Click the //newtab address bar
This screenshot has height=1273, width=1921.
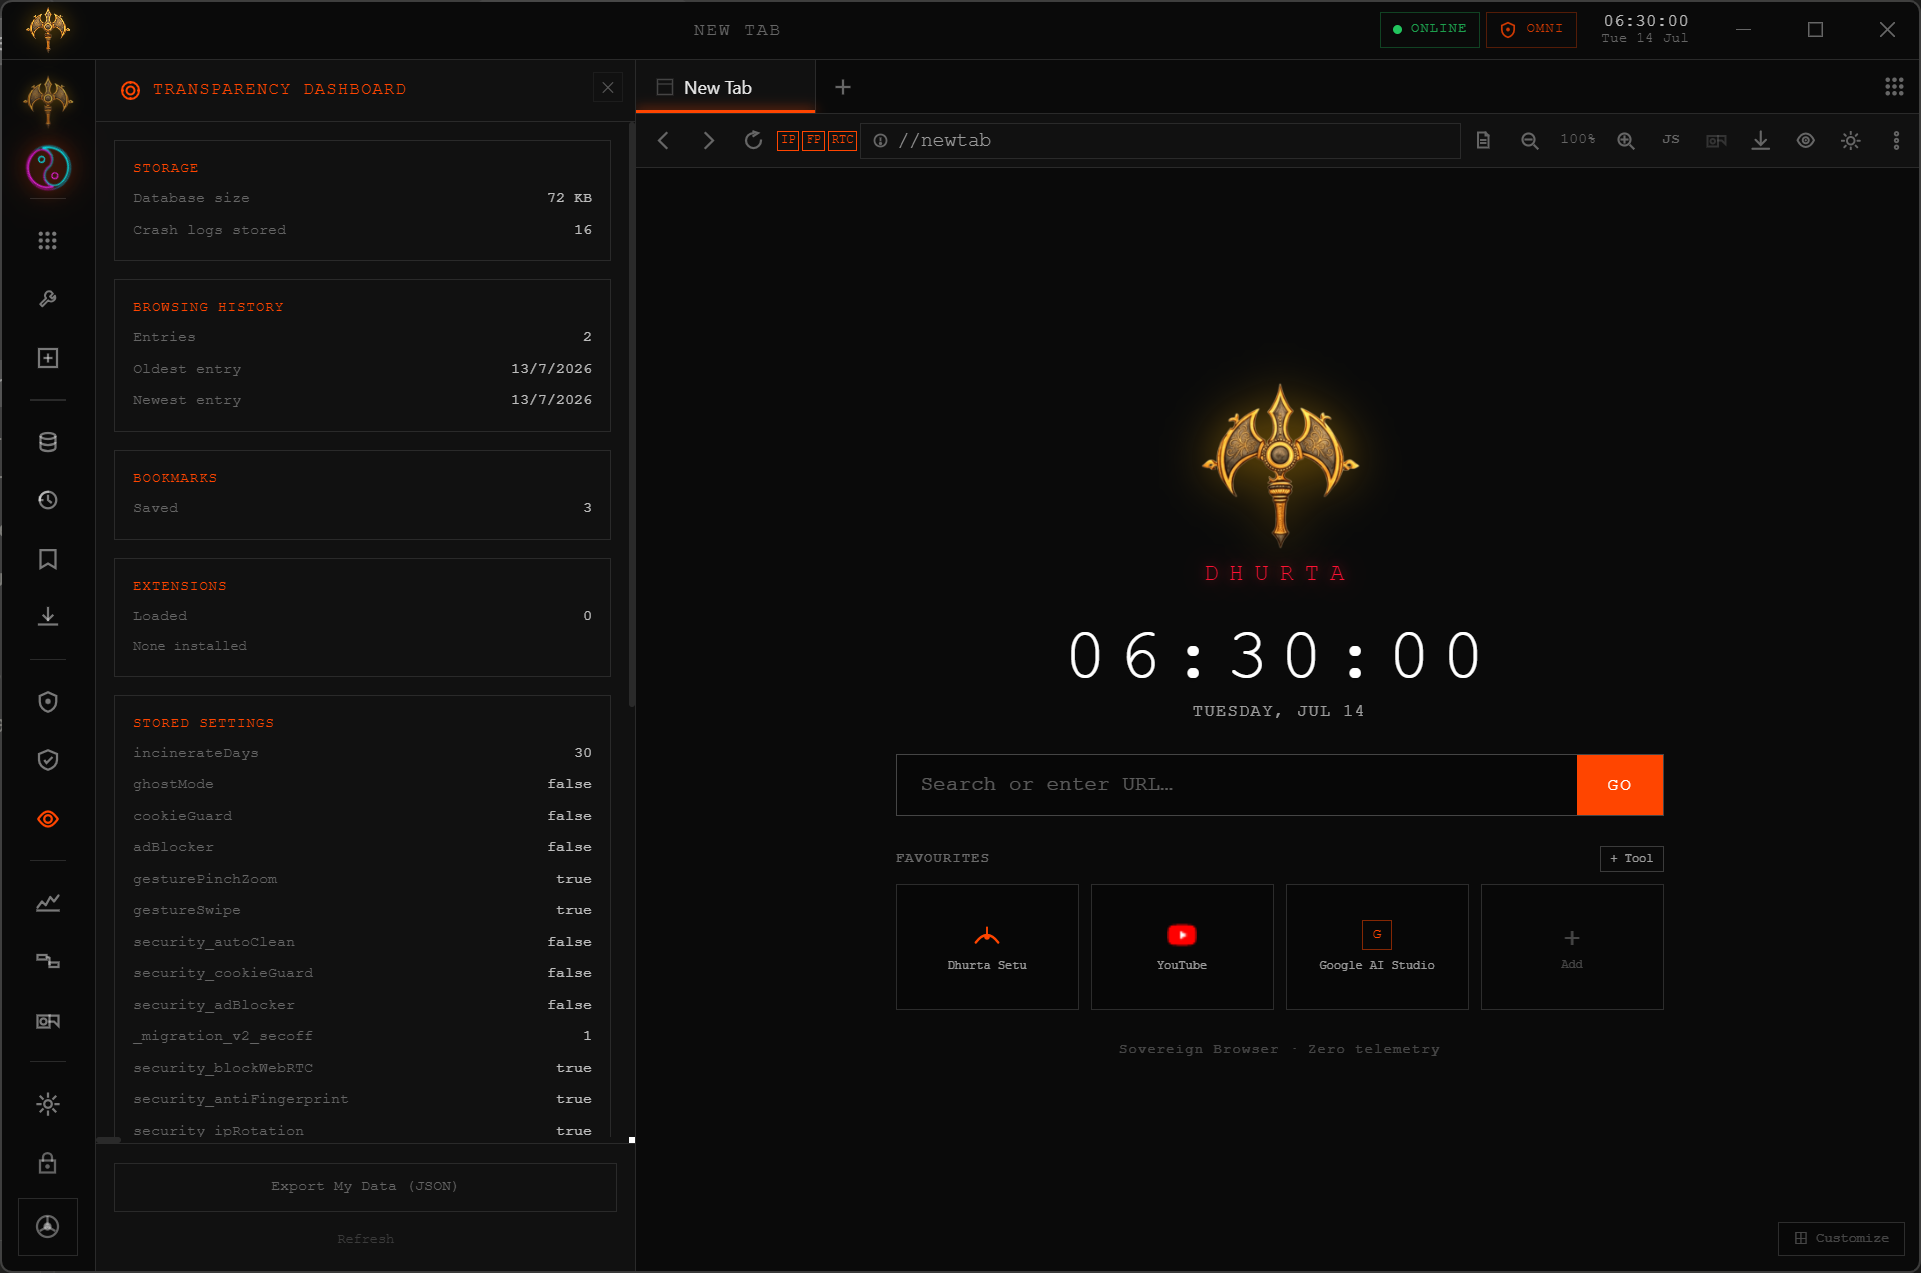tap(1160, 141)
